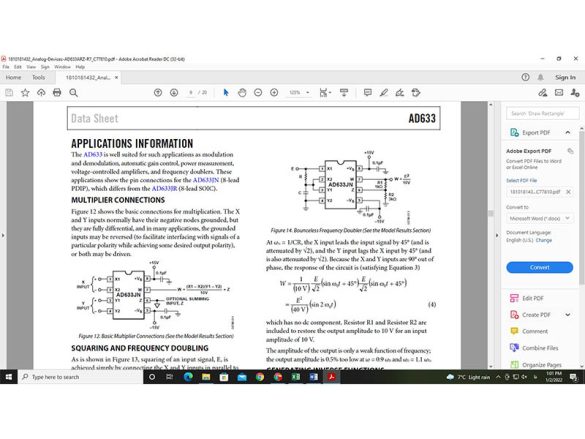585x439 pixels.
Task: Expand the left navigation pane arrow
Action: [x=3, y=235]
